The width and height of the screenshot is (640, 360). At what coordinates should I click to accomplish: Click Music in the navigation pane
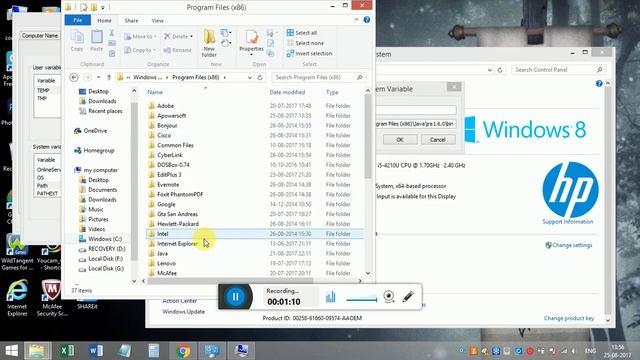click(x=91, y=209)
